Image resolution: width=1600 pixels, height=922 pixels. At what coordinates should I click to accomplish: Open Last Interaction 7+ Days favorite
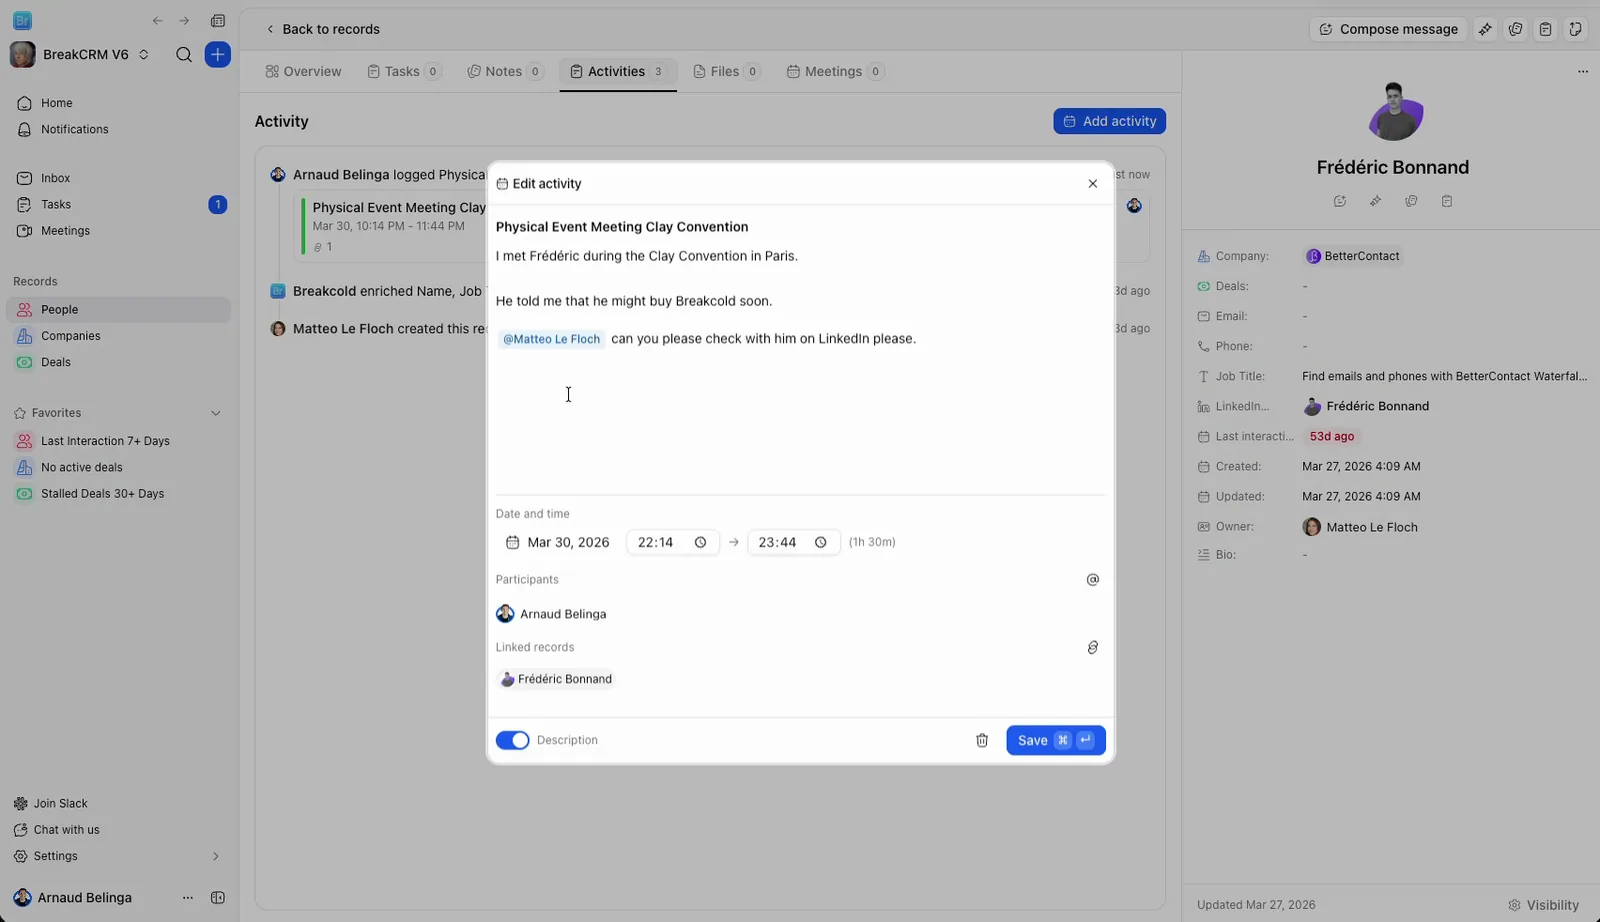pos(118,441)
